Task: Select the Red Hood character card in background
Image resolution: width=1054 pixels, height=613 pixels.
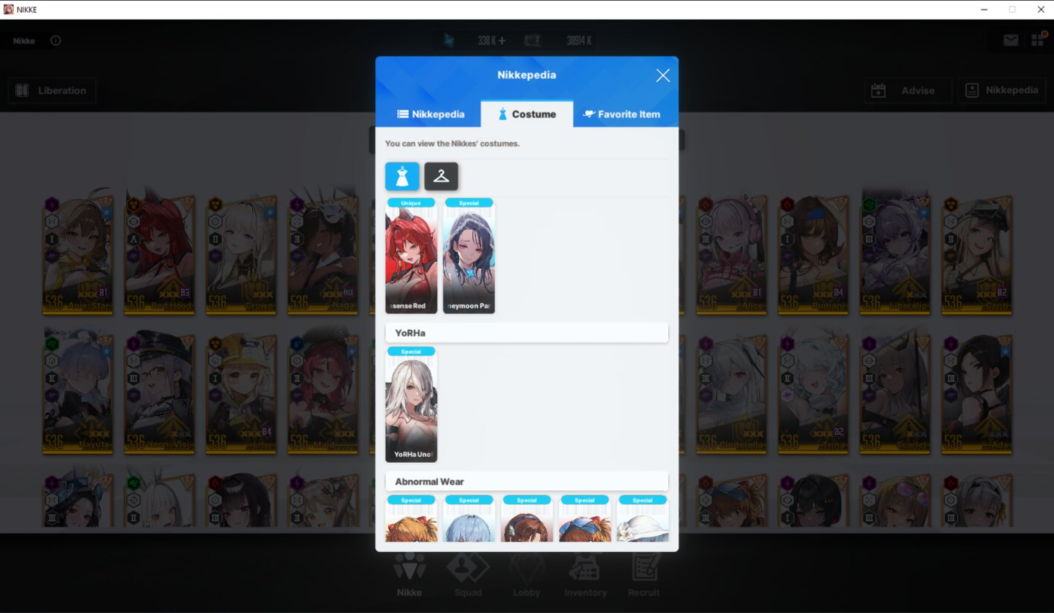Action: tap(159, 254)
